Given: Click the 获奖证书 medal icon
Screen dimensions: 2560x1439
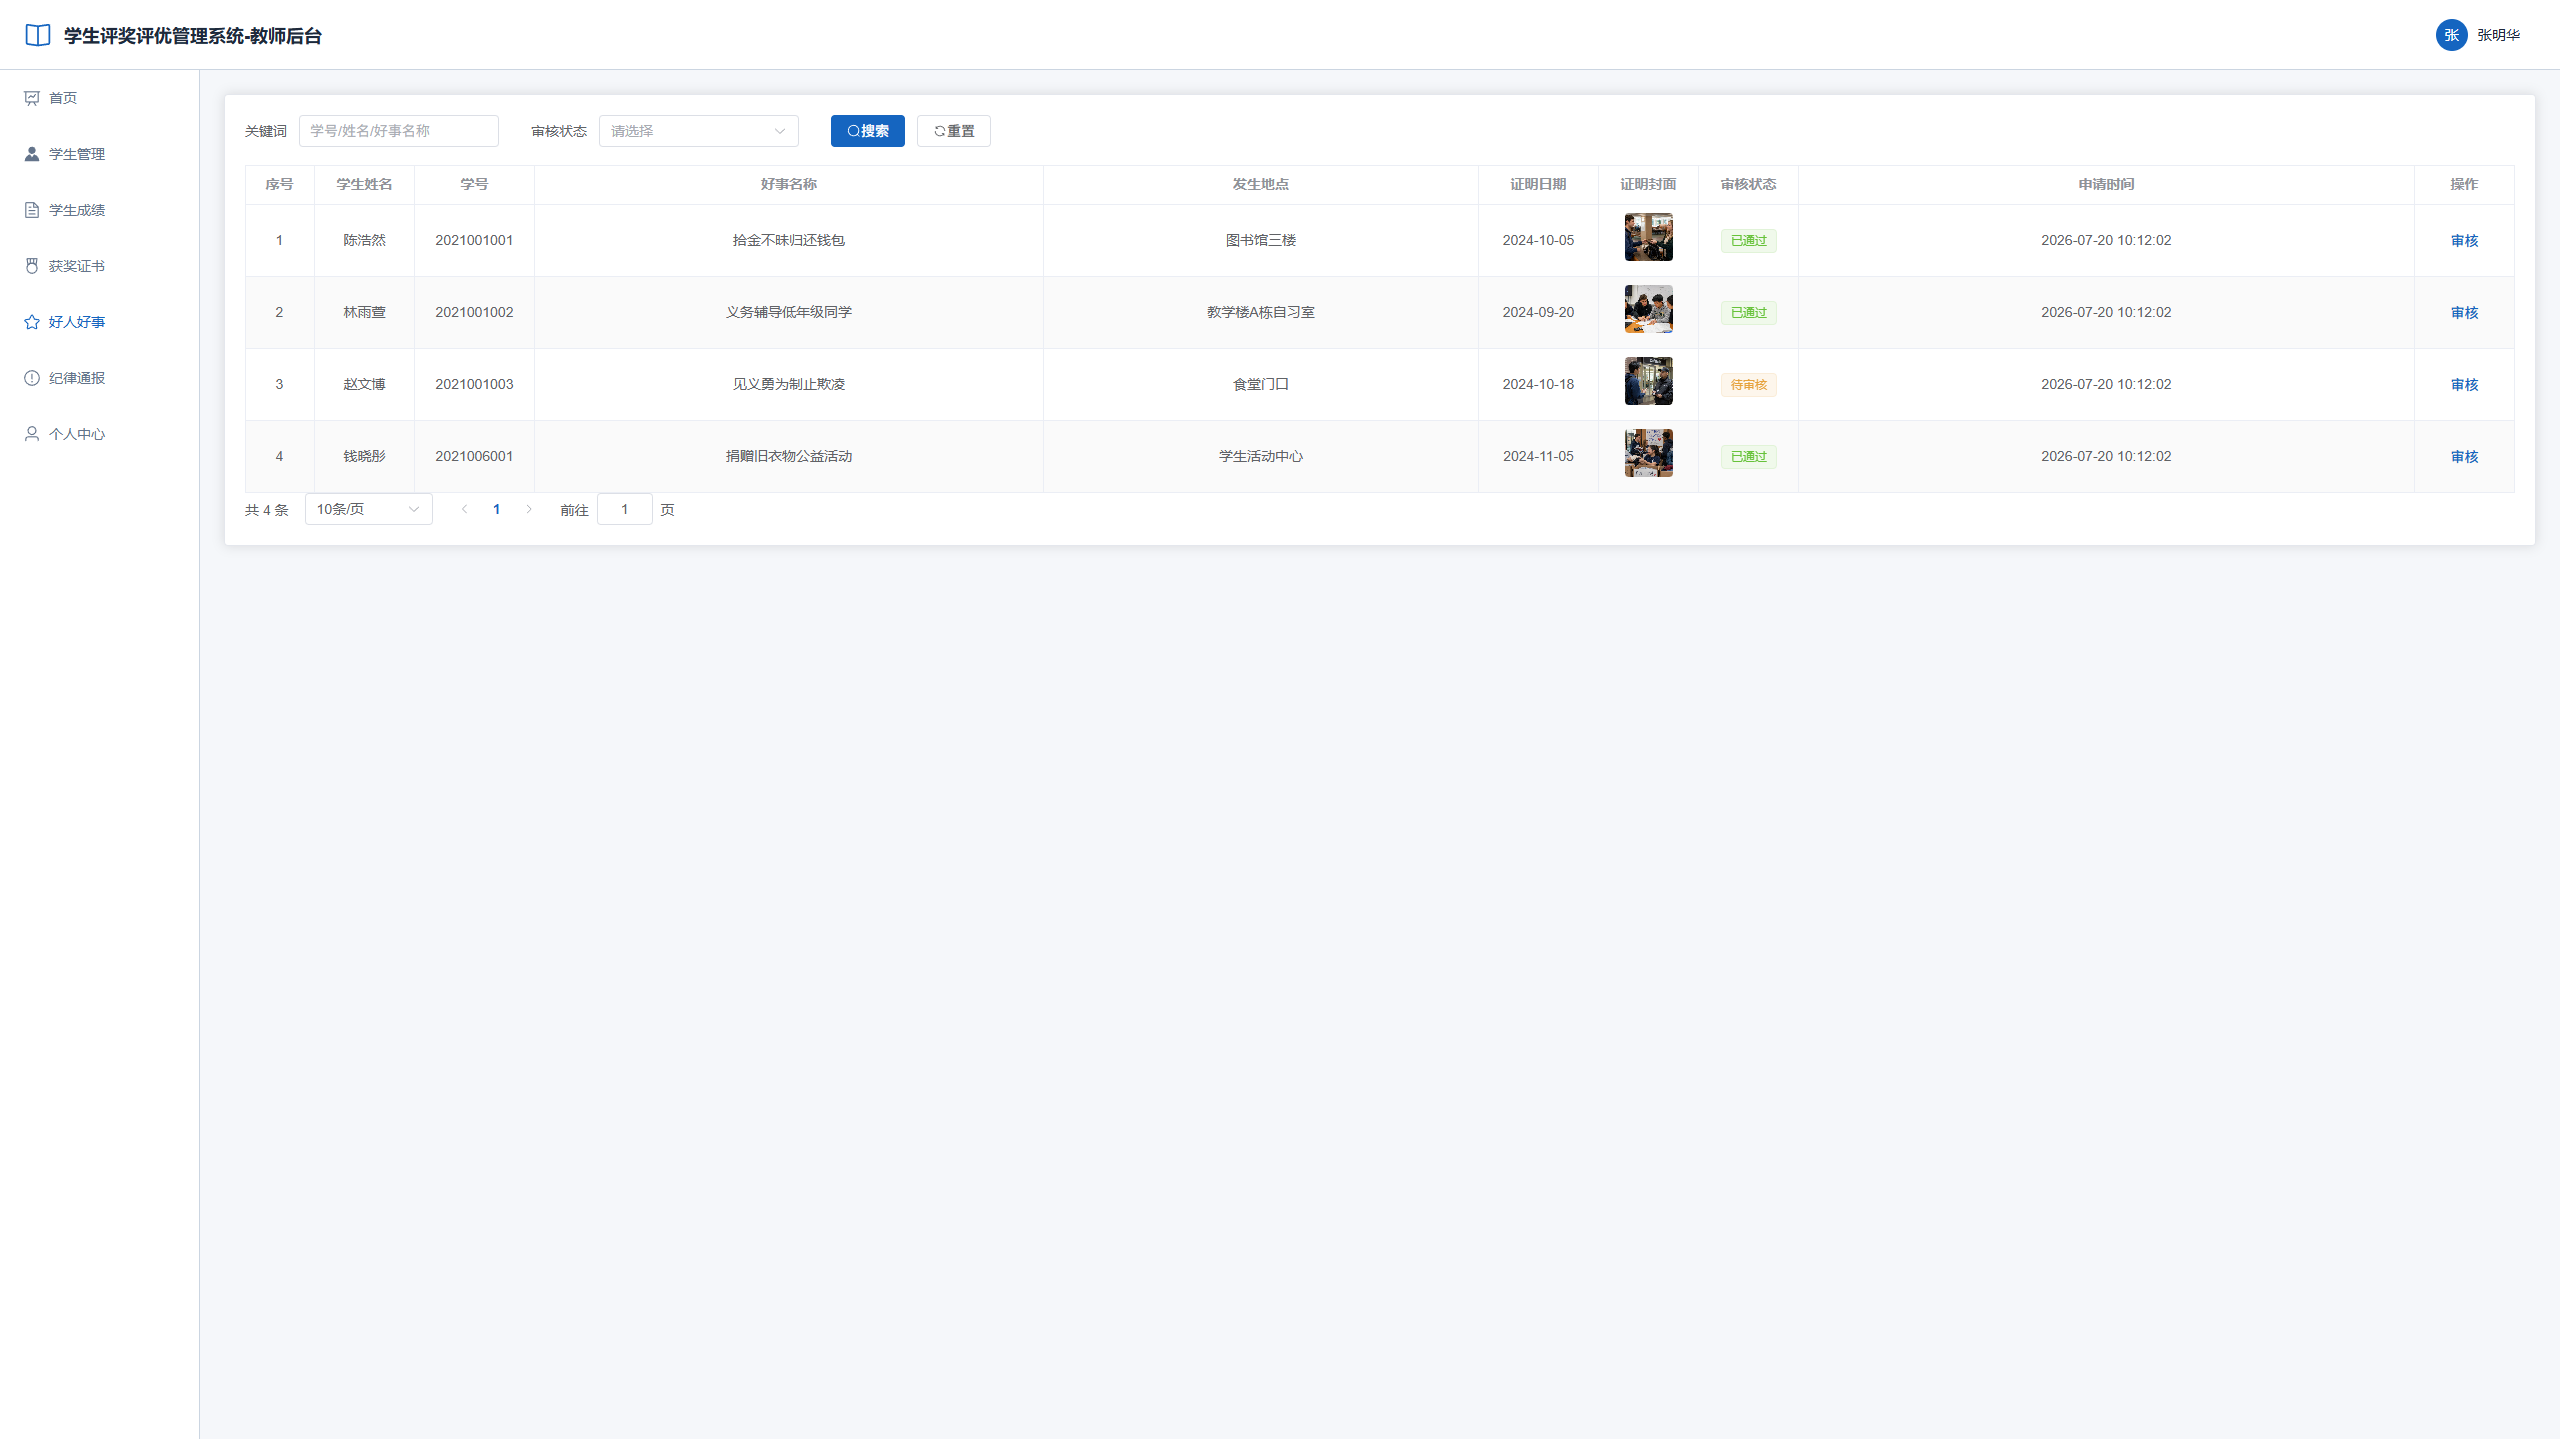Looking at the screenshot, I should 32,266.
